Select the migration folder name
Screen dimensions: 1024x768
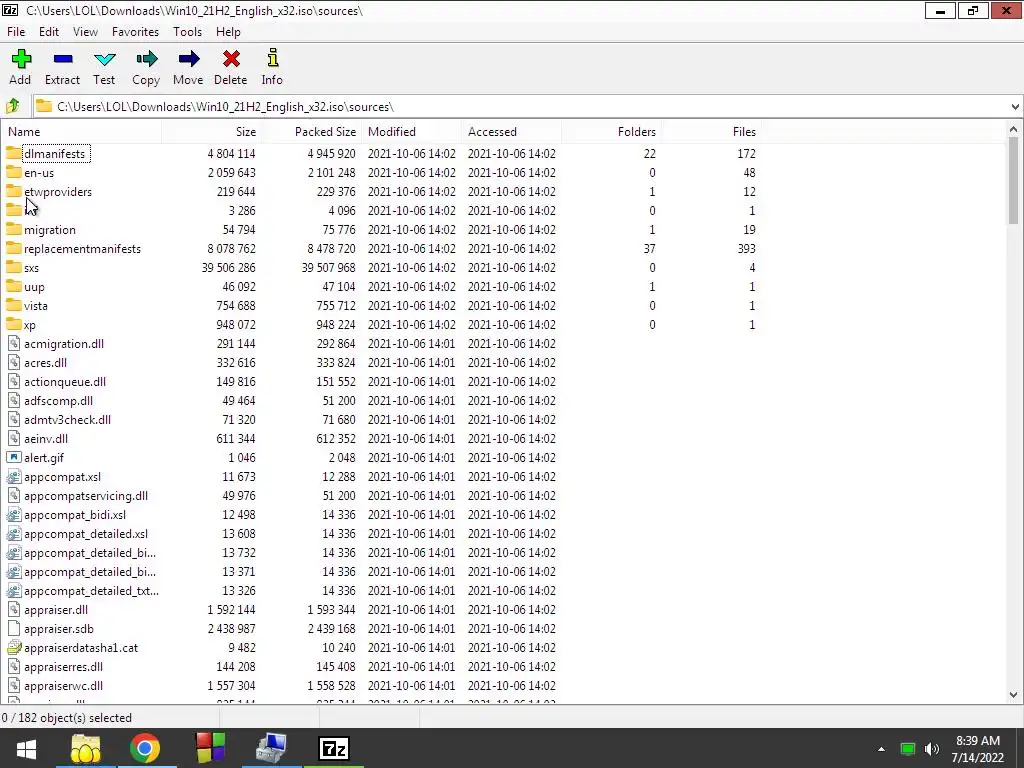pos(50,230)
